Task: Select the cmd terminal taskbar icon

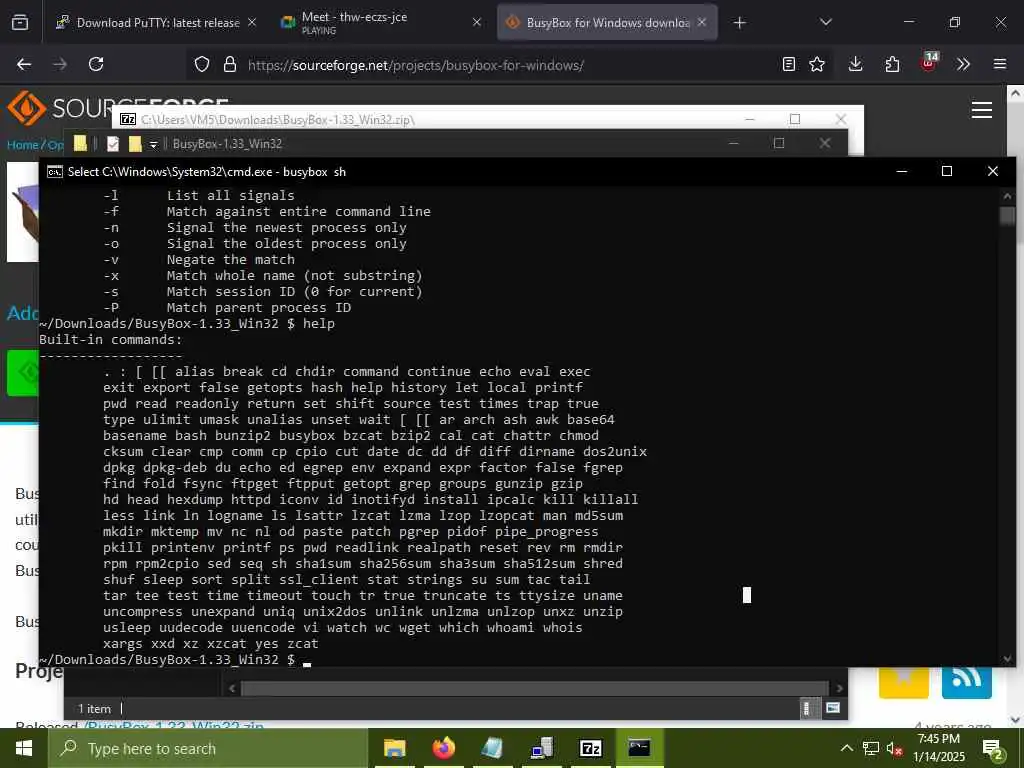Action: click(x=639, y=748)
